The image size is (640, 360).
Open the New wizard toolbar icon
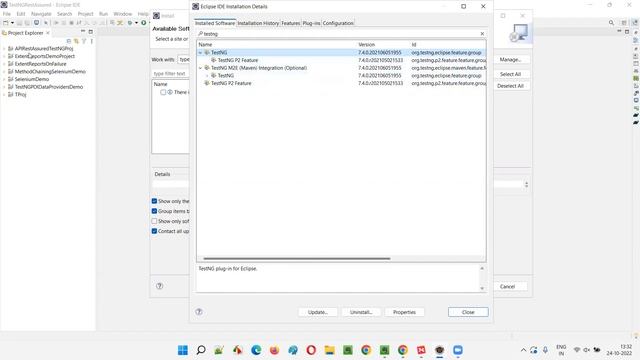pyautogui.click(x=6, y=23)
